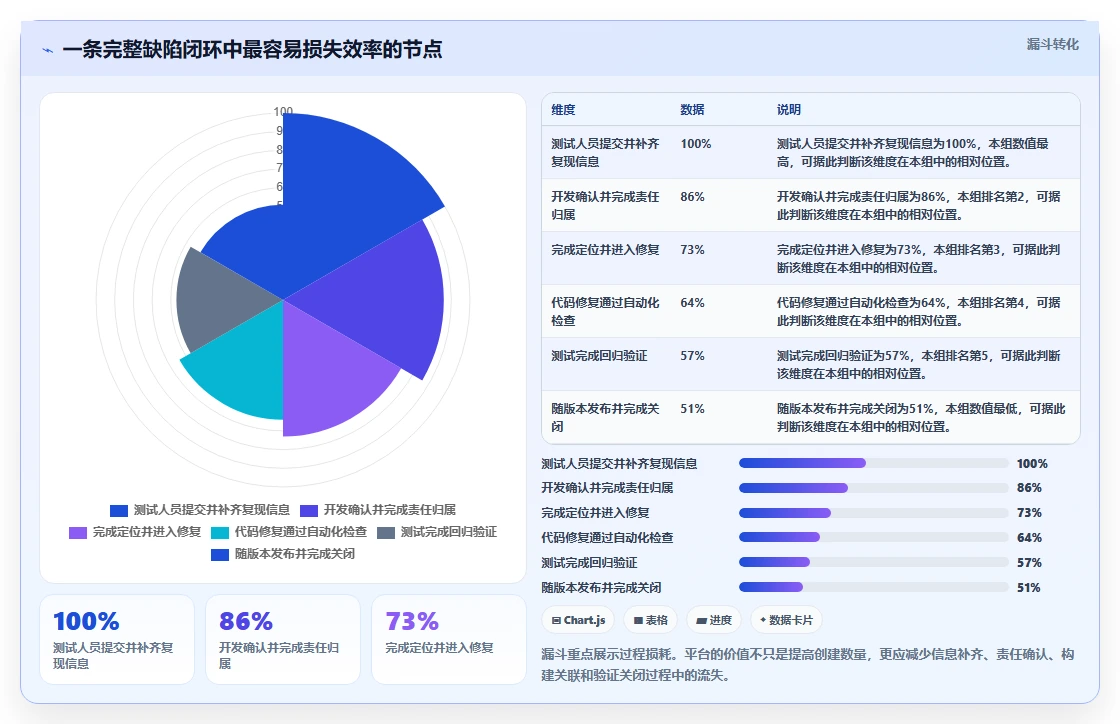Click the 73% value in the table
Screen dimensions: 1120x724
[692, 250]
